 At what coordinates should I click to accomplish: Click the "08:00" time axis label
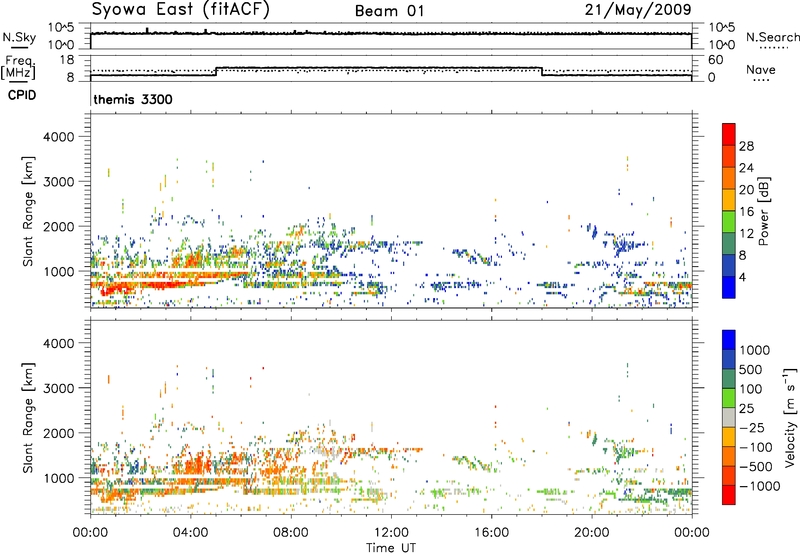[x=291, y=533]
